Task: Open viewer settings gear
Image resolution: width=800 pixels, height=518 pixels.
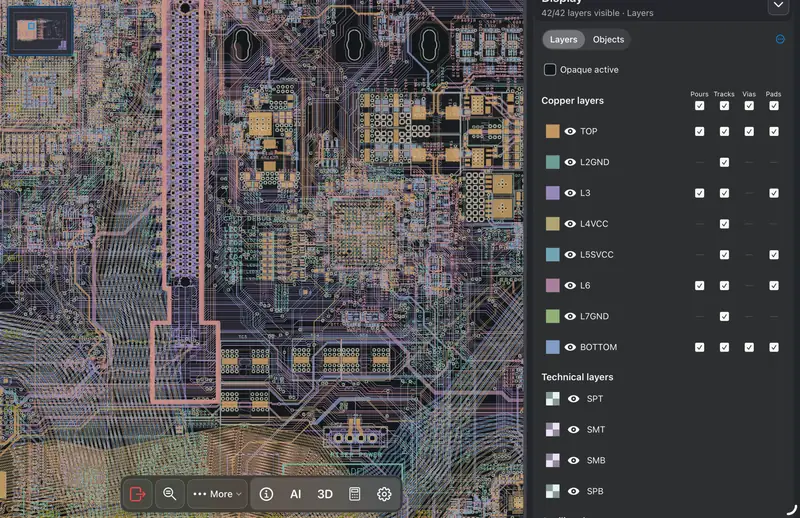Action: (384, 494)
